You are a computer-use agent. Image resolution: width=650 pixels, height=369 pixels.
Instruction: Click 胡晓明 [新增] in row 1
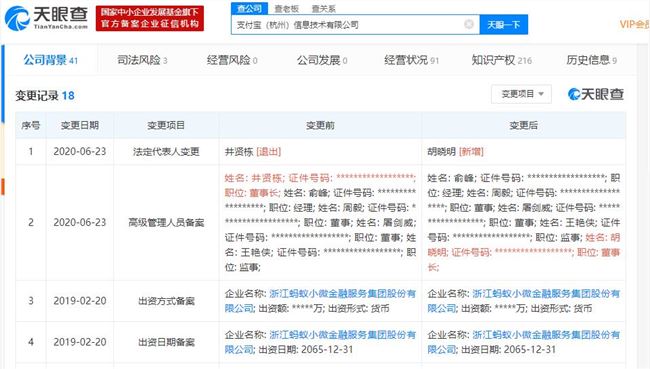coord(456,152)
